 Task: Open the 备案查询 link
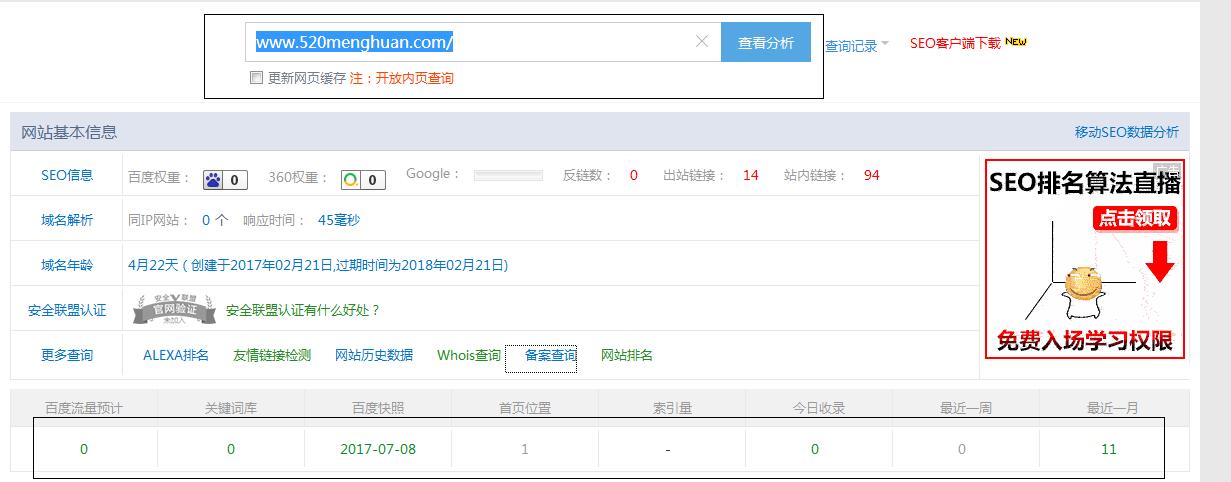coord(550,355)
